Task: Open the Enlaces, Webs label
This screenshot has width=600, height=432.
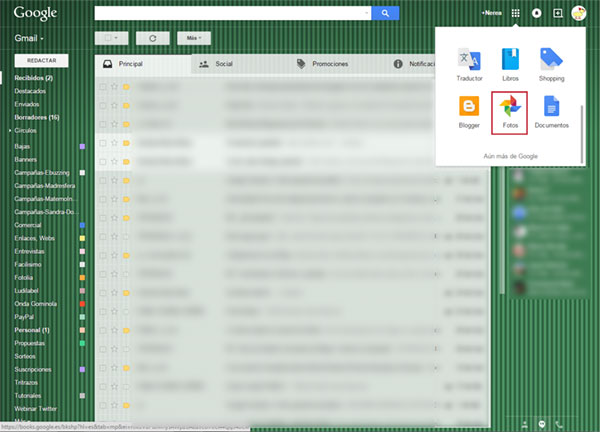Action: 34,238
